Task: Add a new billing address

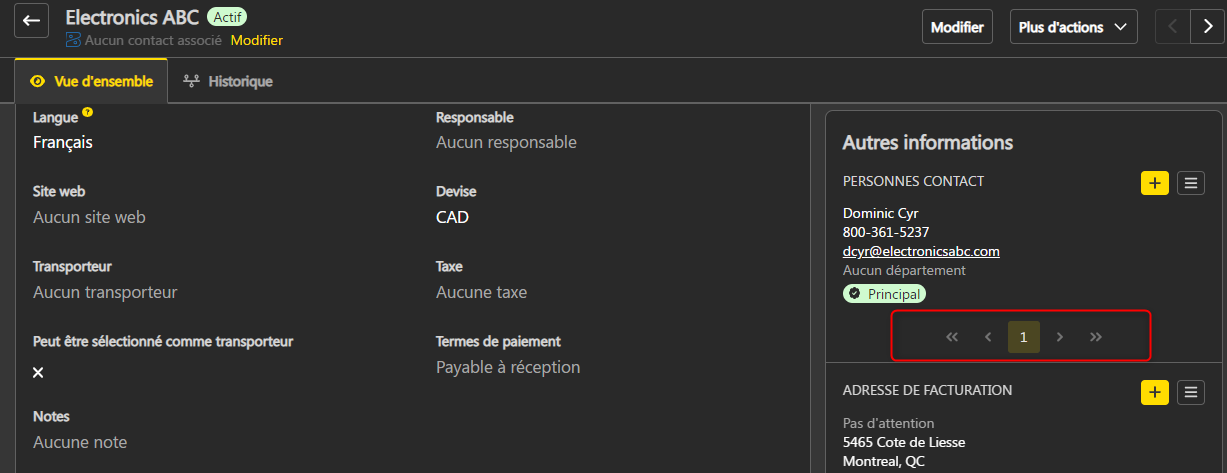Action: [x=1154, y=392]
